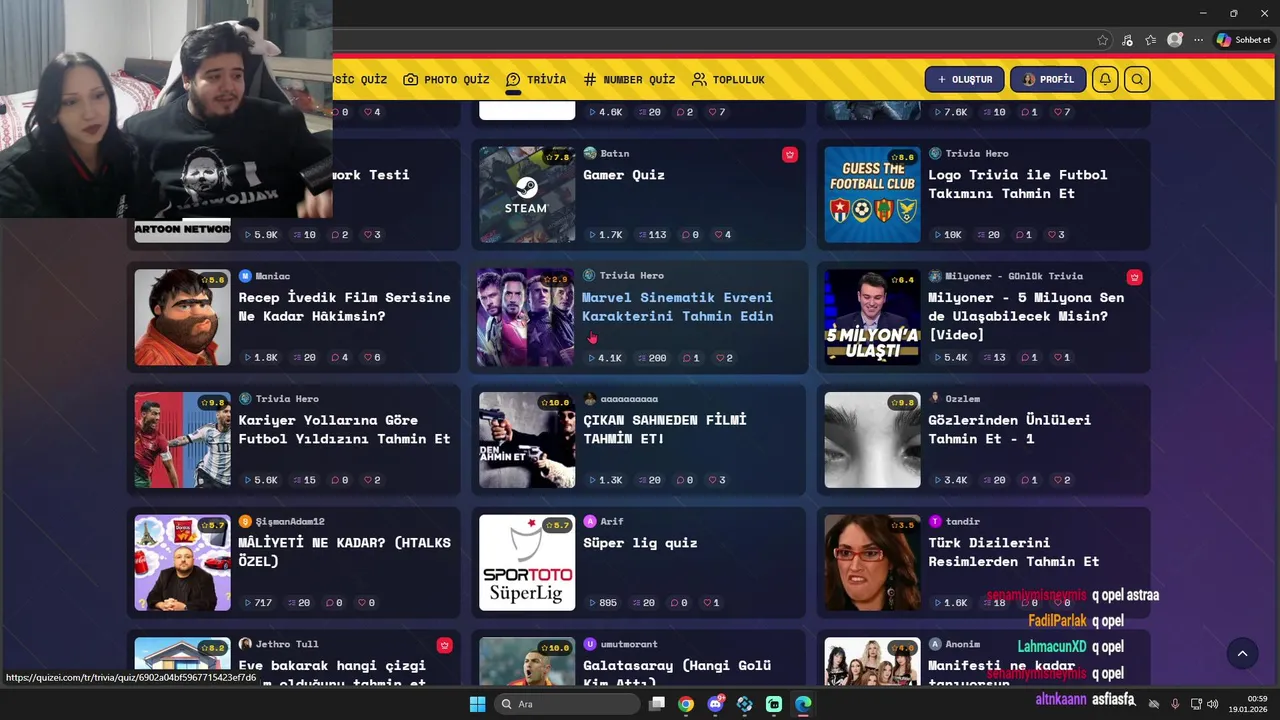Click red crown badge on Milyoner card
This screenshot has height=720, width=1280.
click(1134, 277)
